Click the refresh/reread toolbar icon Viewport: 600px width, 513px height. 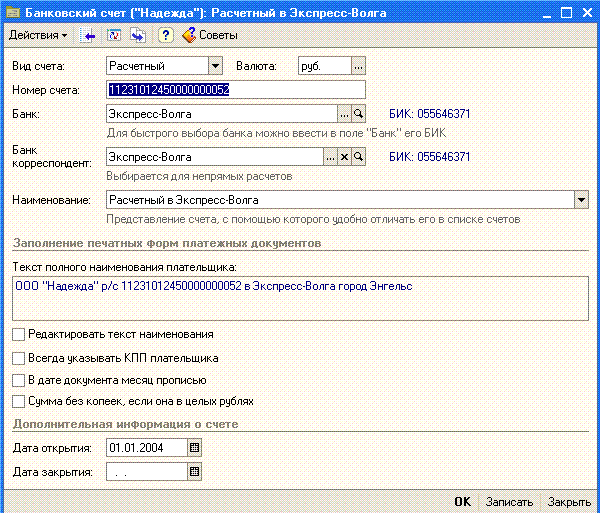tap(114, 35)
